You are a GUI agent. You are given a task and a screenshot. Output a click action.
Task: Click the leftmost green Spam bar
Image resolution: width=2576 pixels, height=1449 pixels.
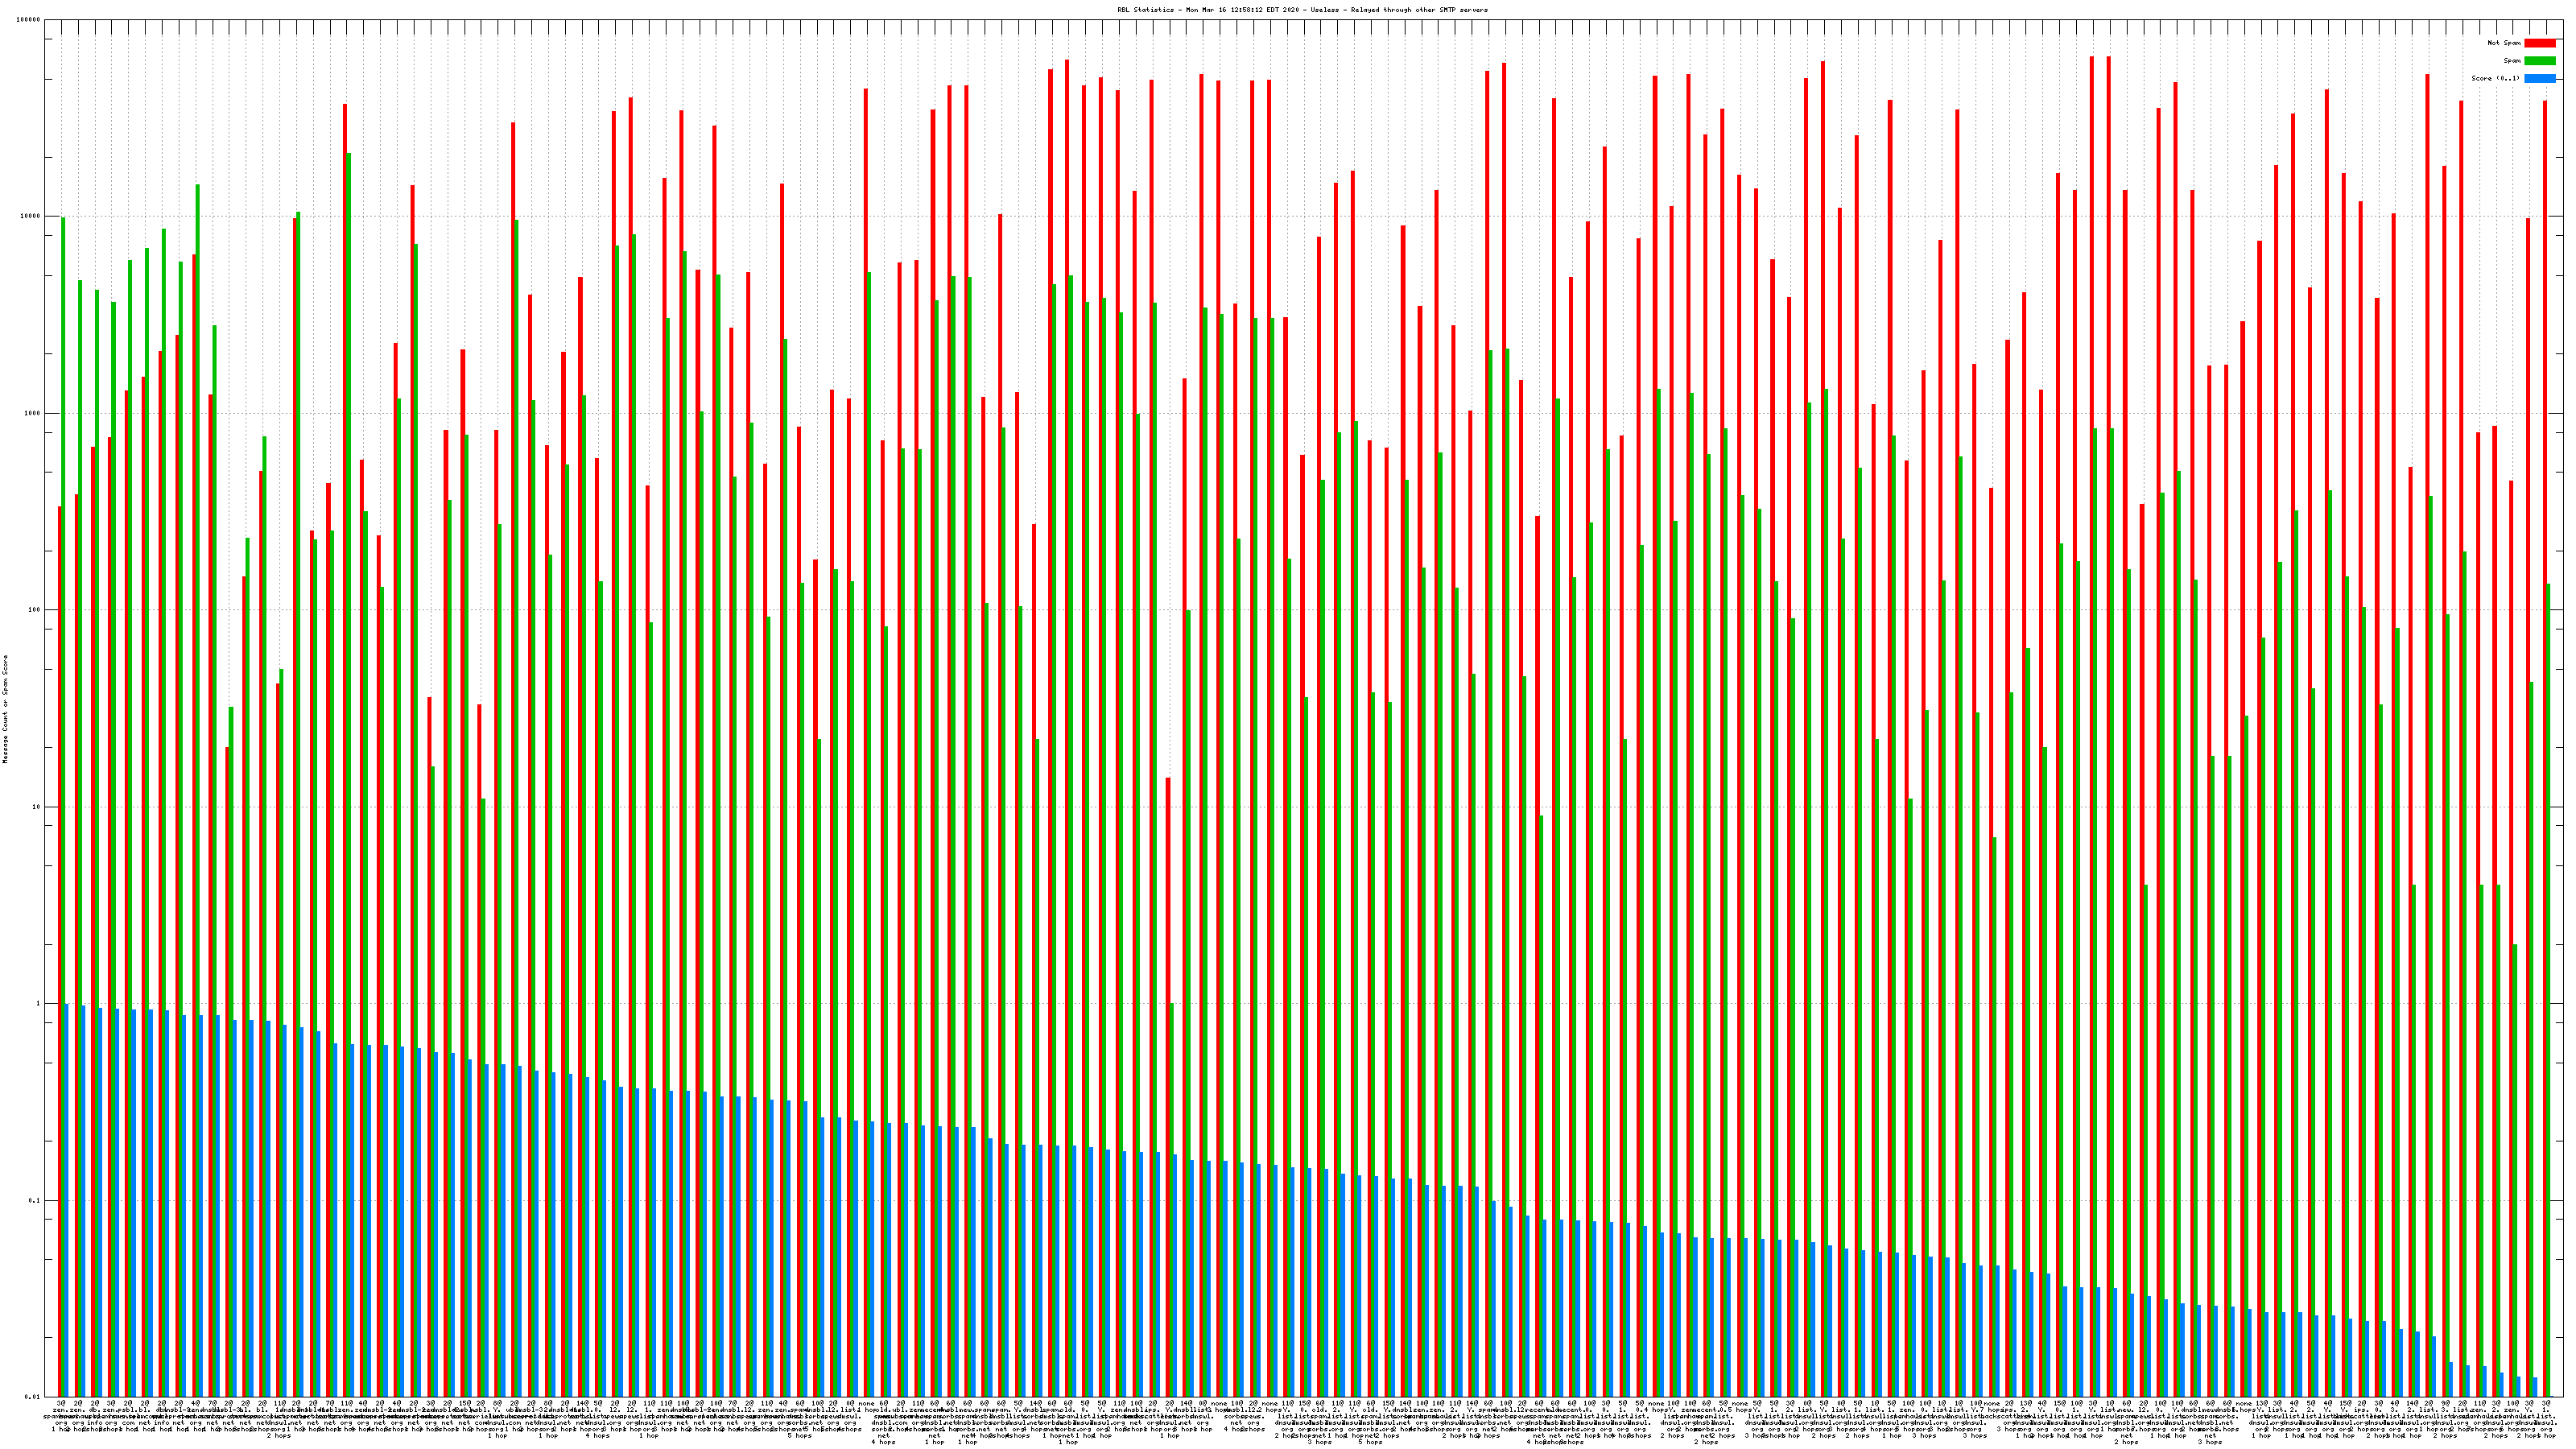(63, 700)
